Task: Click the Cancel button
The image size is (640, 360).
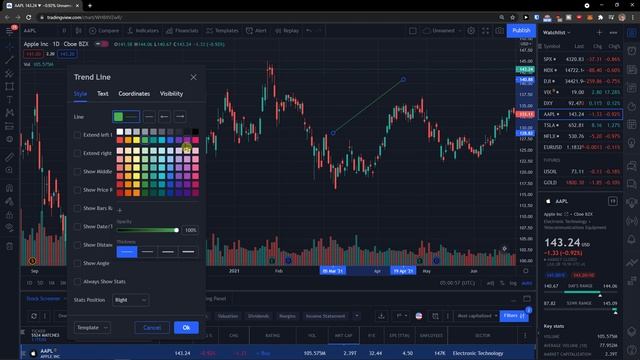Action: tap(152, 327)
